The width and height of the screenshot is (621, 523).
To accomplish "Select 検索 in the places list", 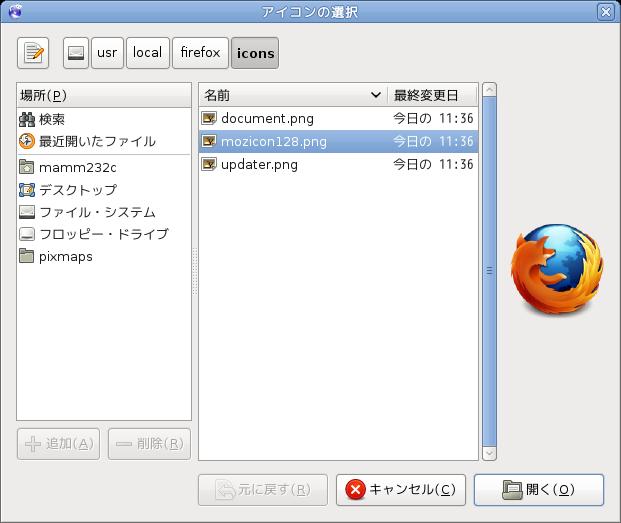I will click(104, 119).
